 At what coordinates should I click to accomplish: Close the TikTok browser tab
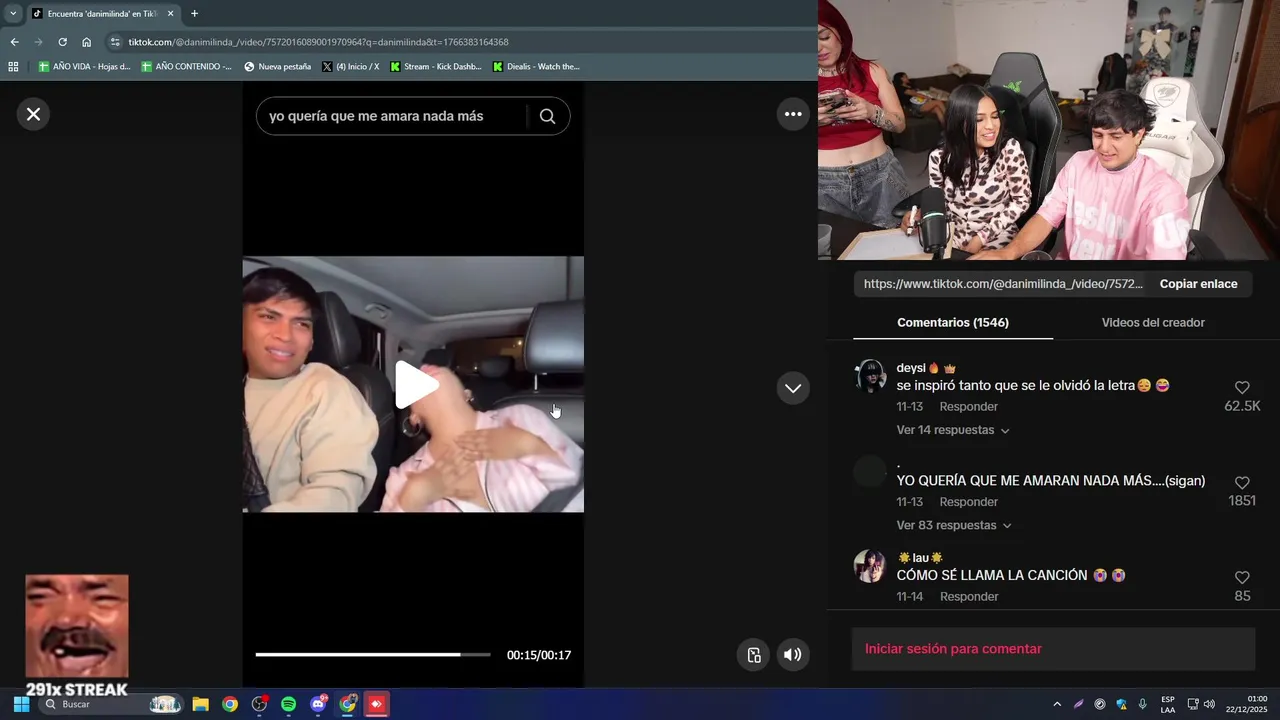(x=170, y=13)
